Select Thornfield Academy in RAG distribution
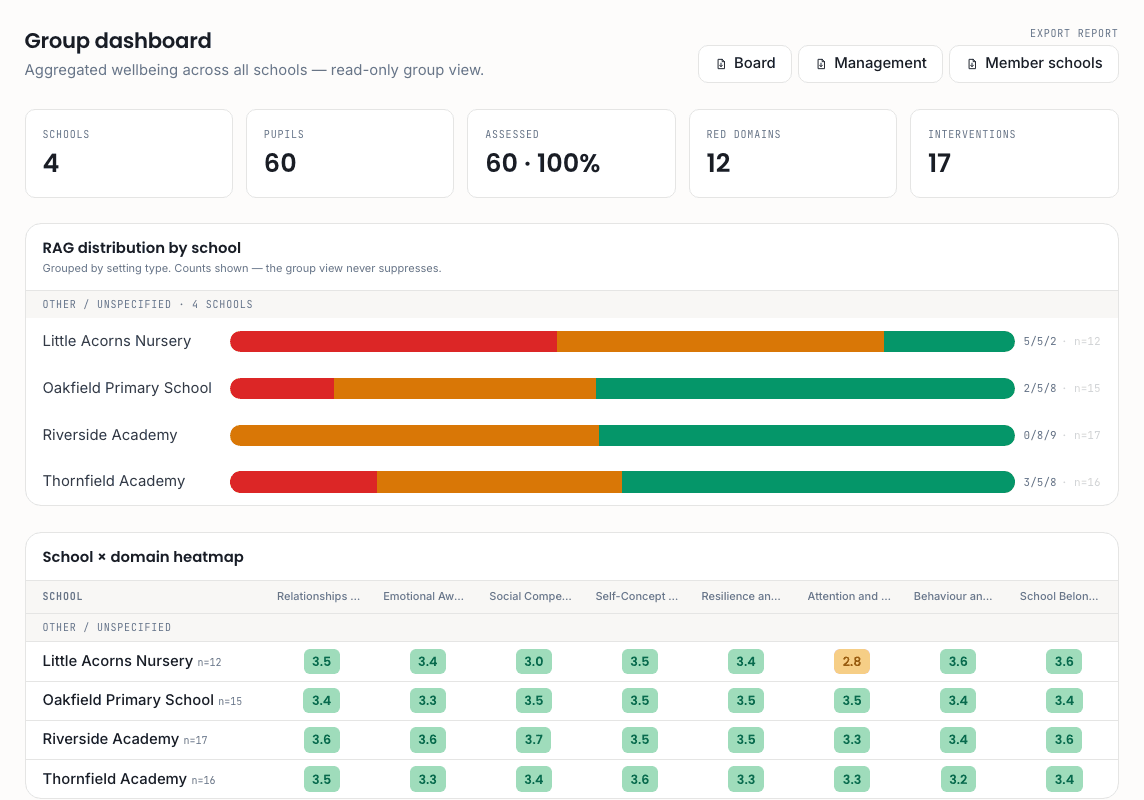The image size is (1144, 800). 114,481
